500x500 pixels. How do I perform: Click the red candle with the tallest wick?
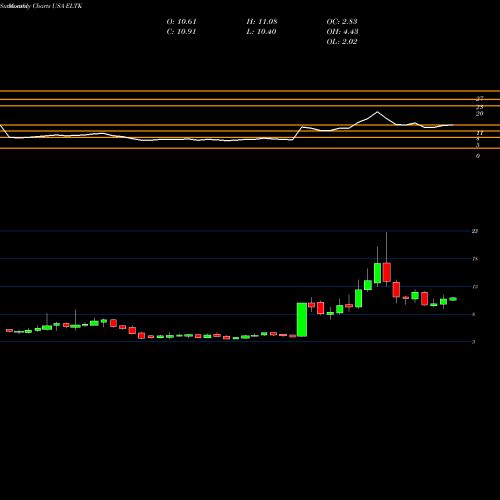[387, 272]
